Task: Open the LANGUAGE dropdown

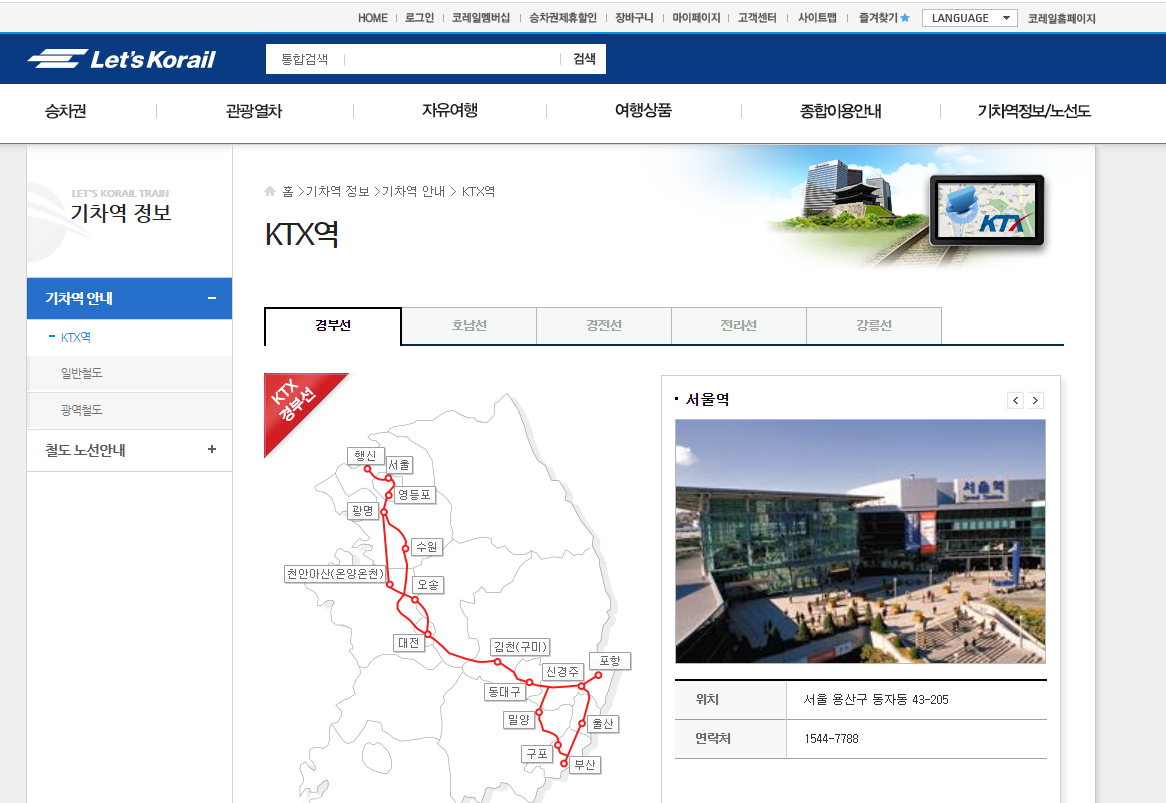Action: (970, 18)
